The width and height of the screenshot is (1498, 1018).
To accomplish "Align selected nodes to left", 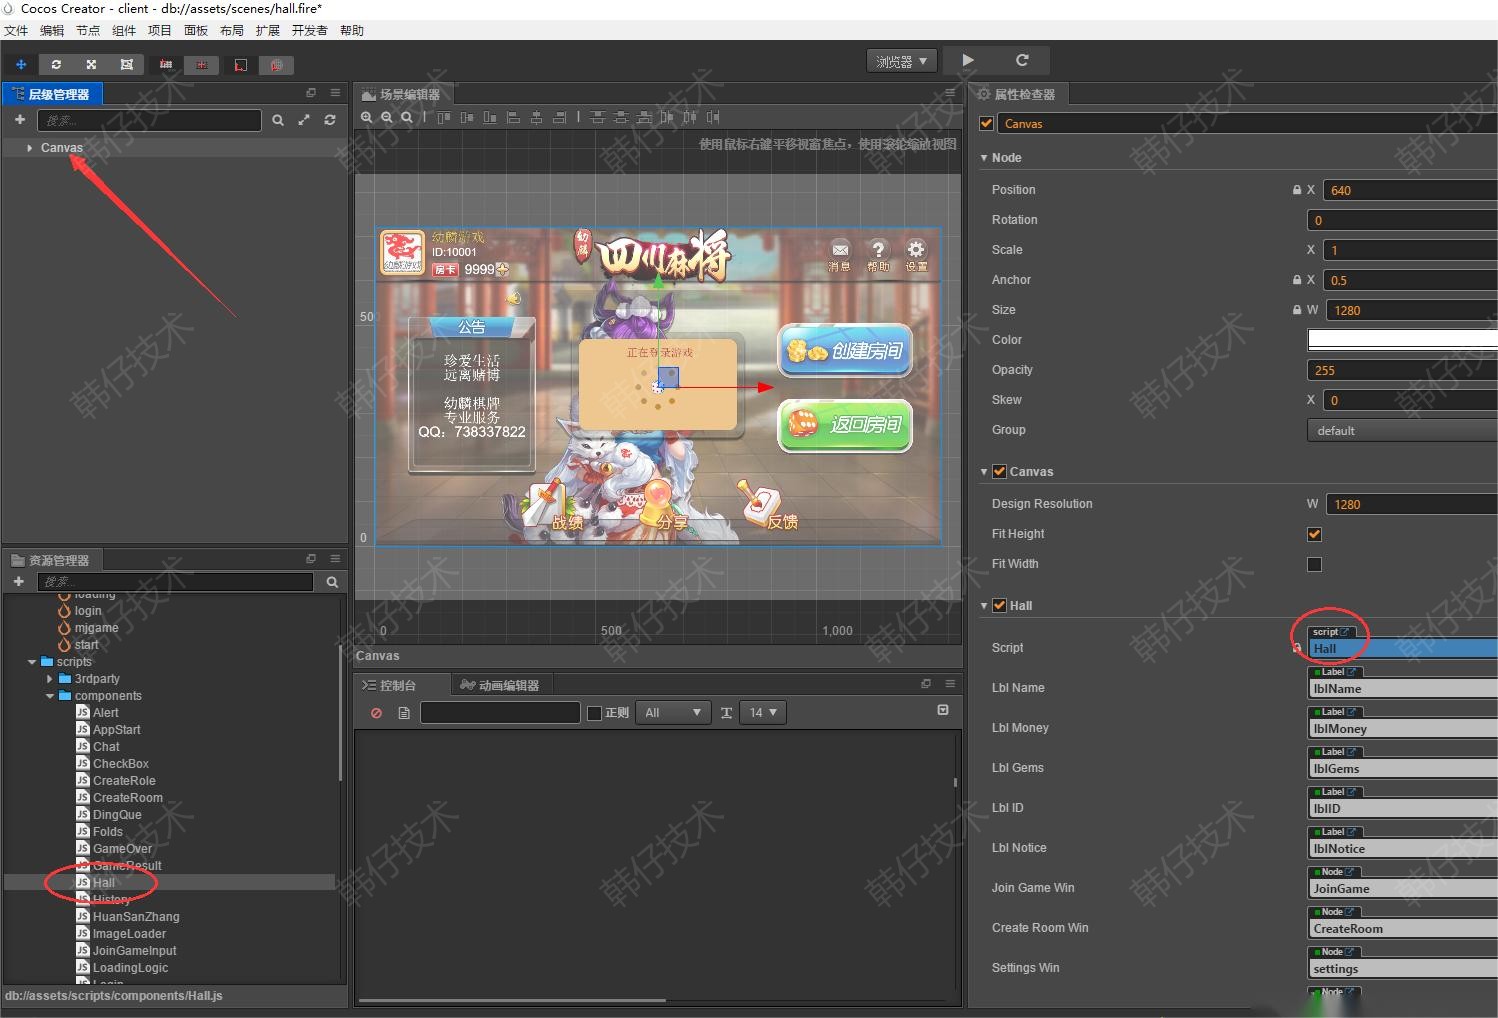I will point(514,117).
